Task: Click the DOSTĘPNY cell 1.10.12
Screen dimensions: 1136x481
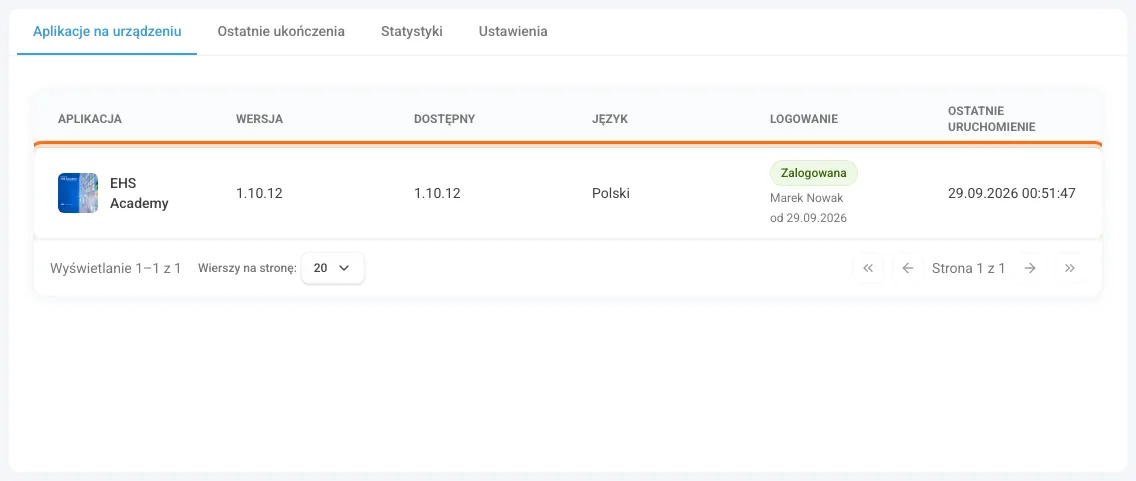Action: click(437, 193)
